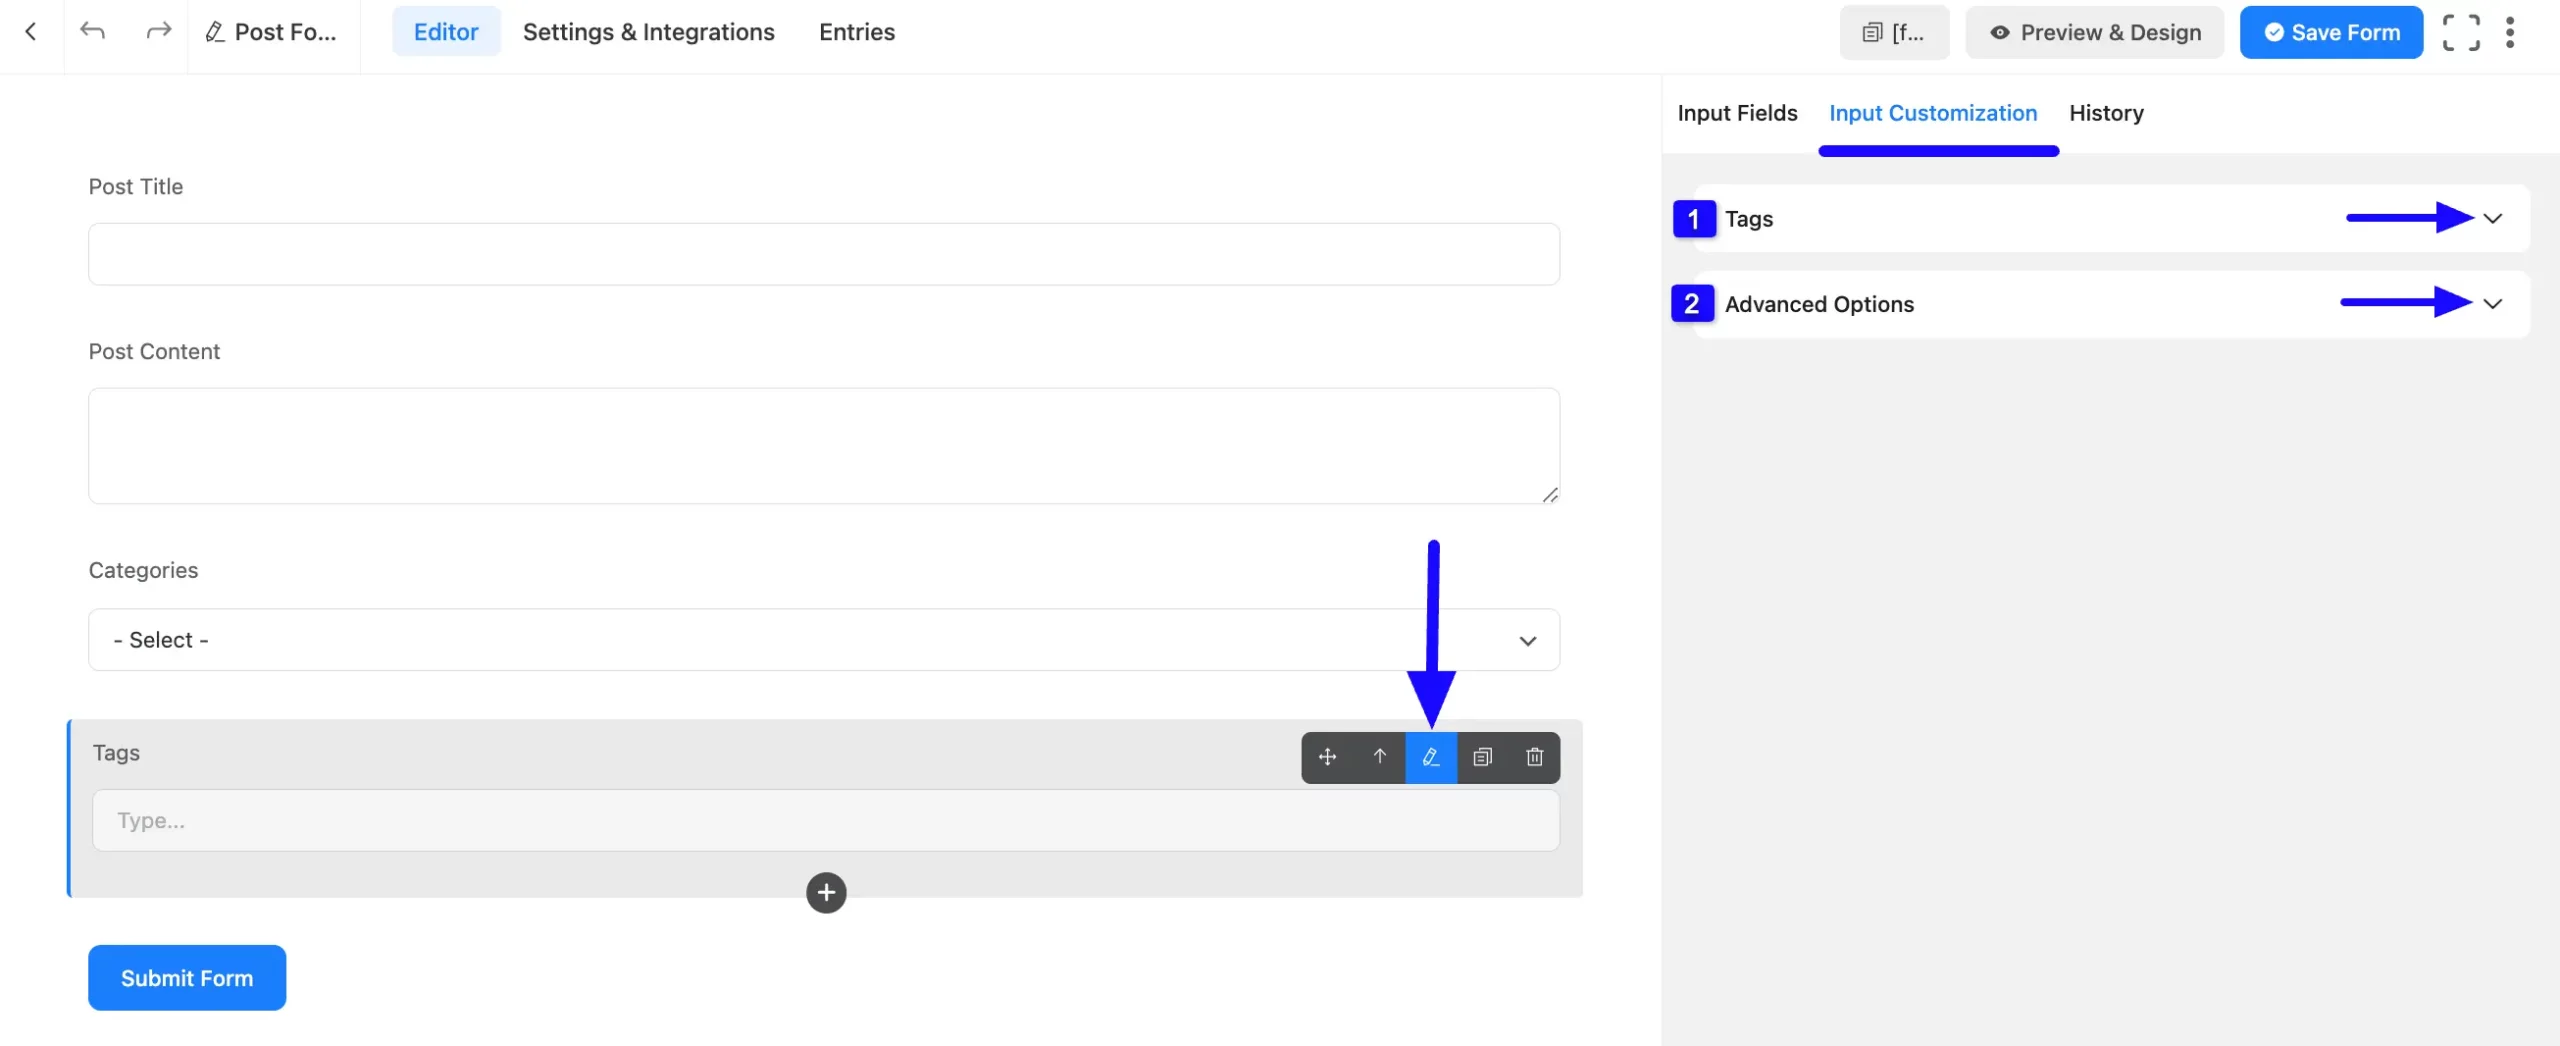Add a new field with plus icon

[826, 893]
